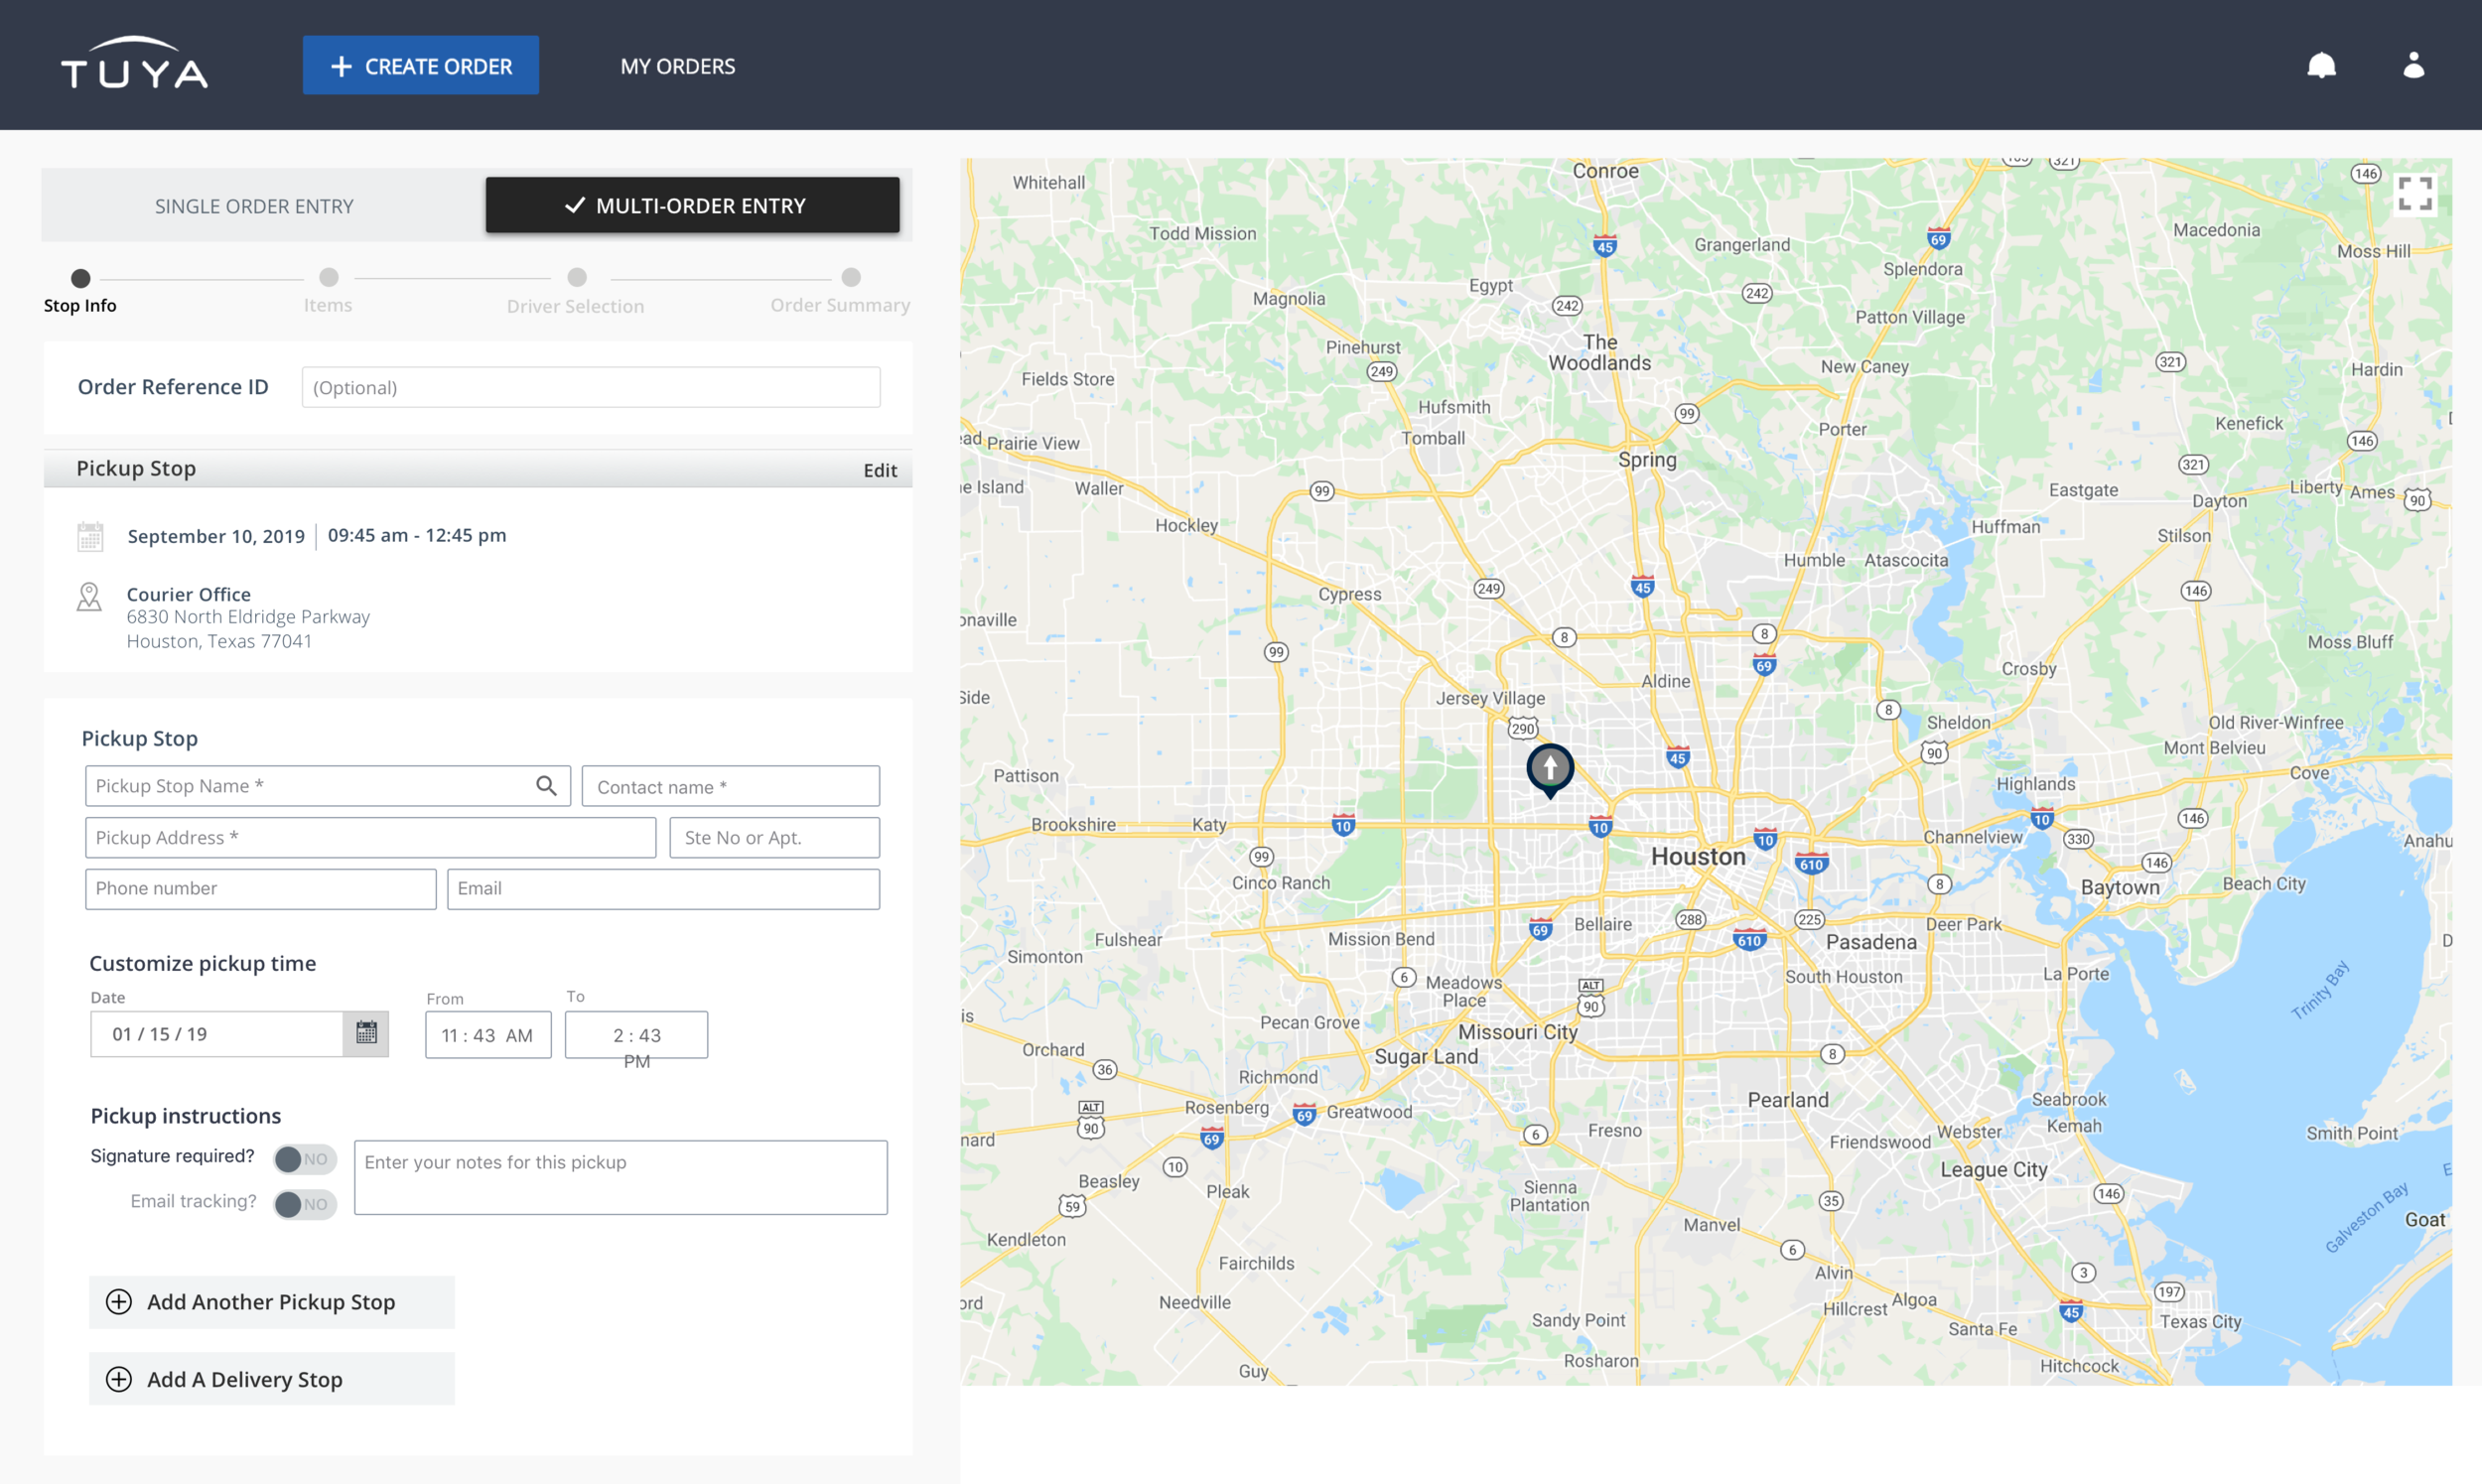
Task: Click the pickup notes text area
Action: click(621, 1178)
